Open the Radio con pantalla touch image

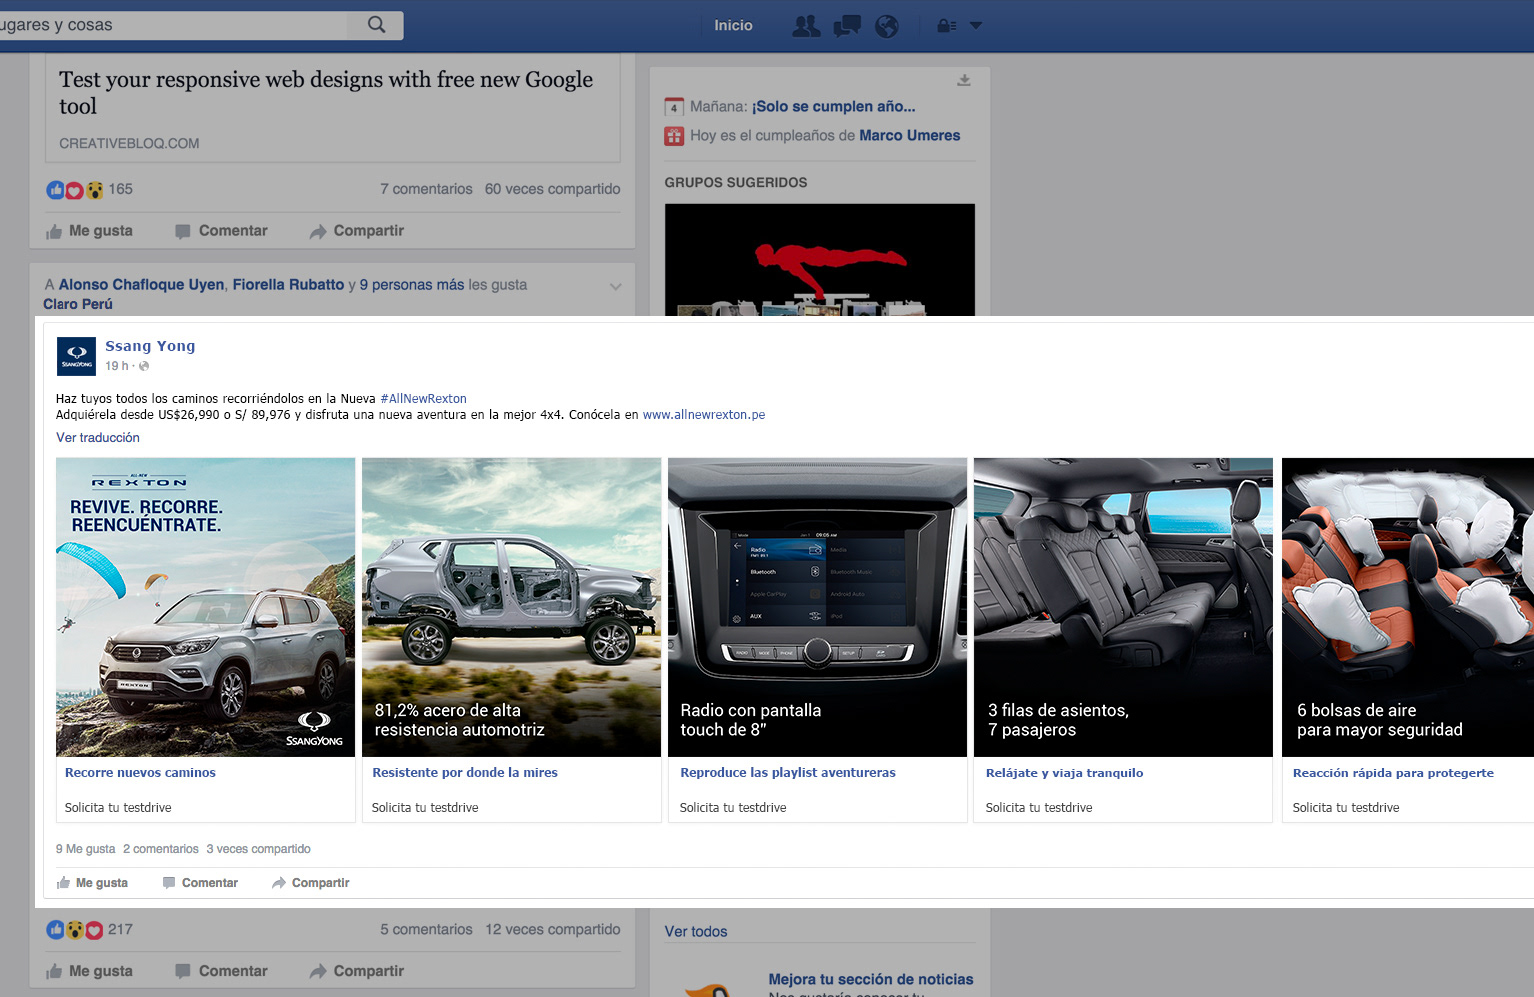click(x=817, y=607)
